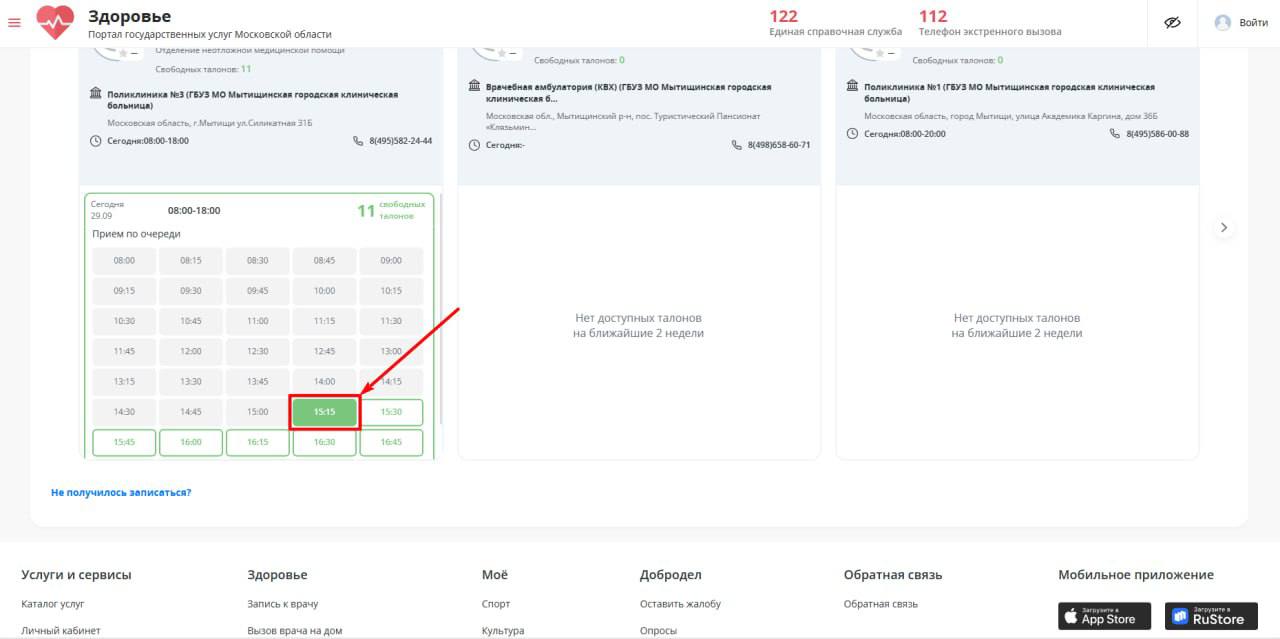Open Запись к врачу footer link
This screenshot has width=1280, height=639.
pyautogui.click(x=282, y=604)
